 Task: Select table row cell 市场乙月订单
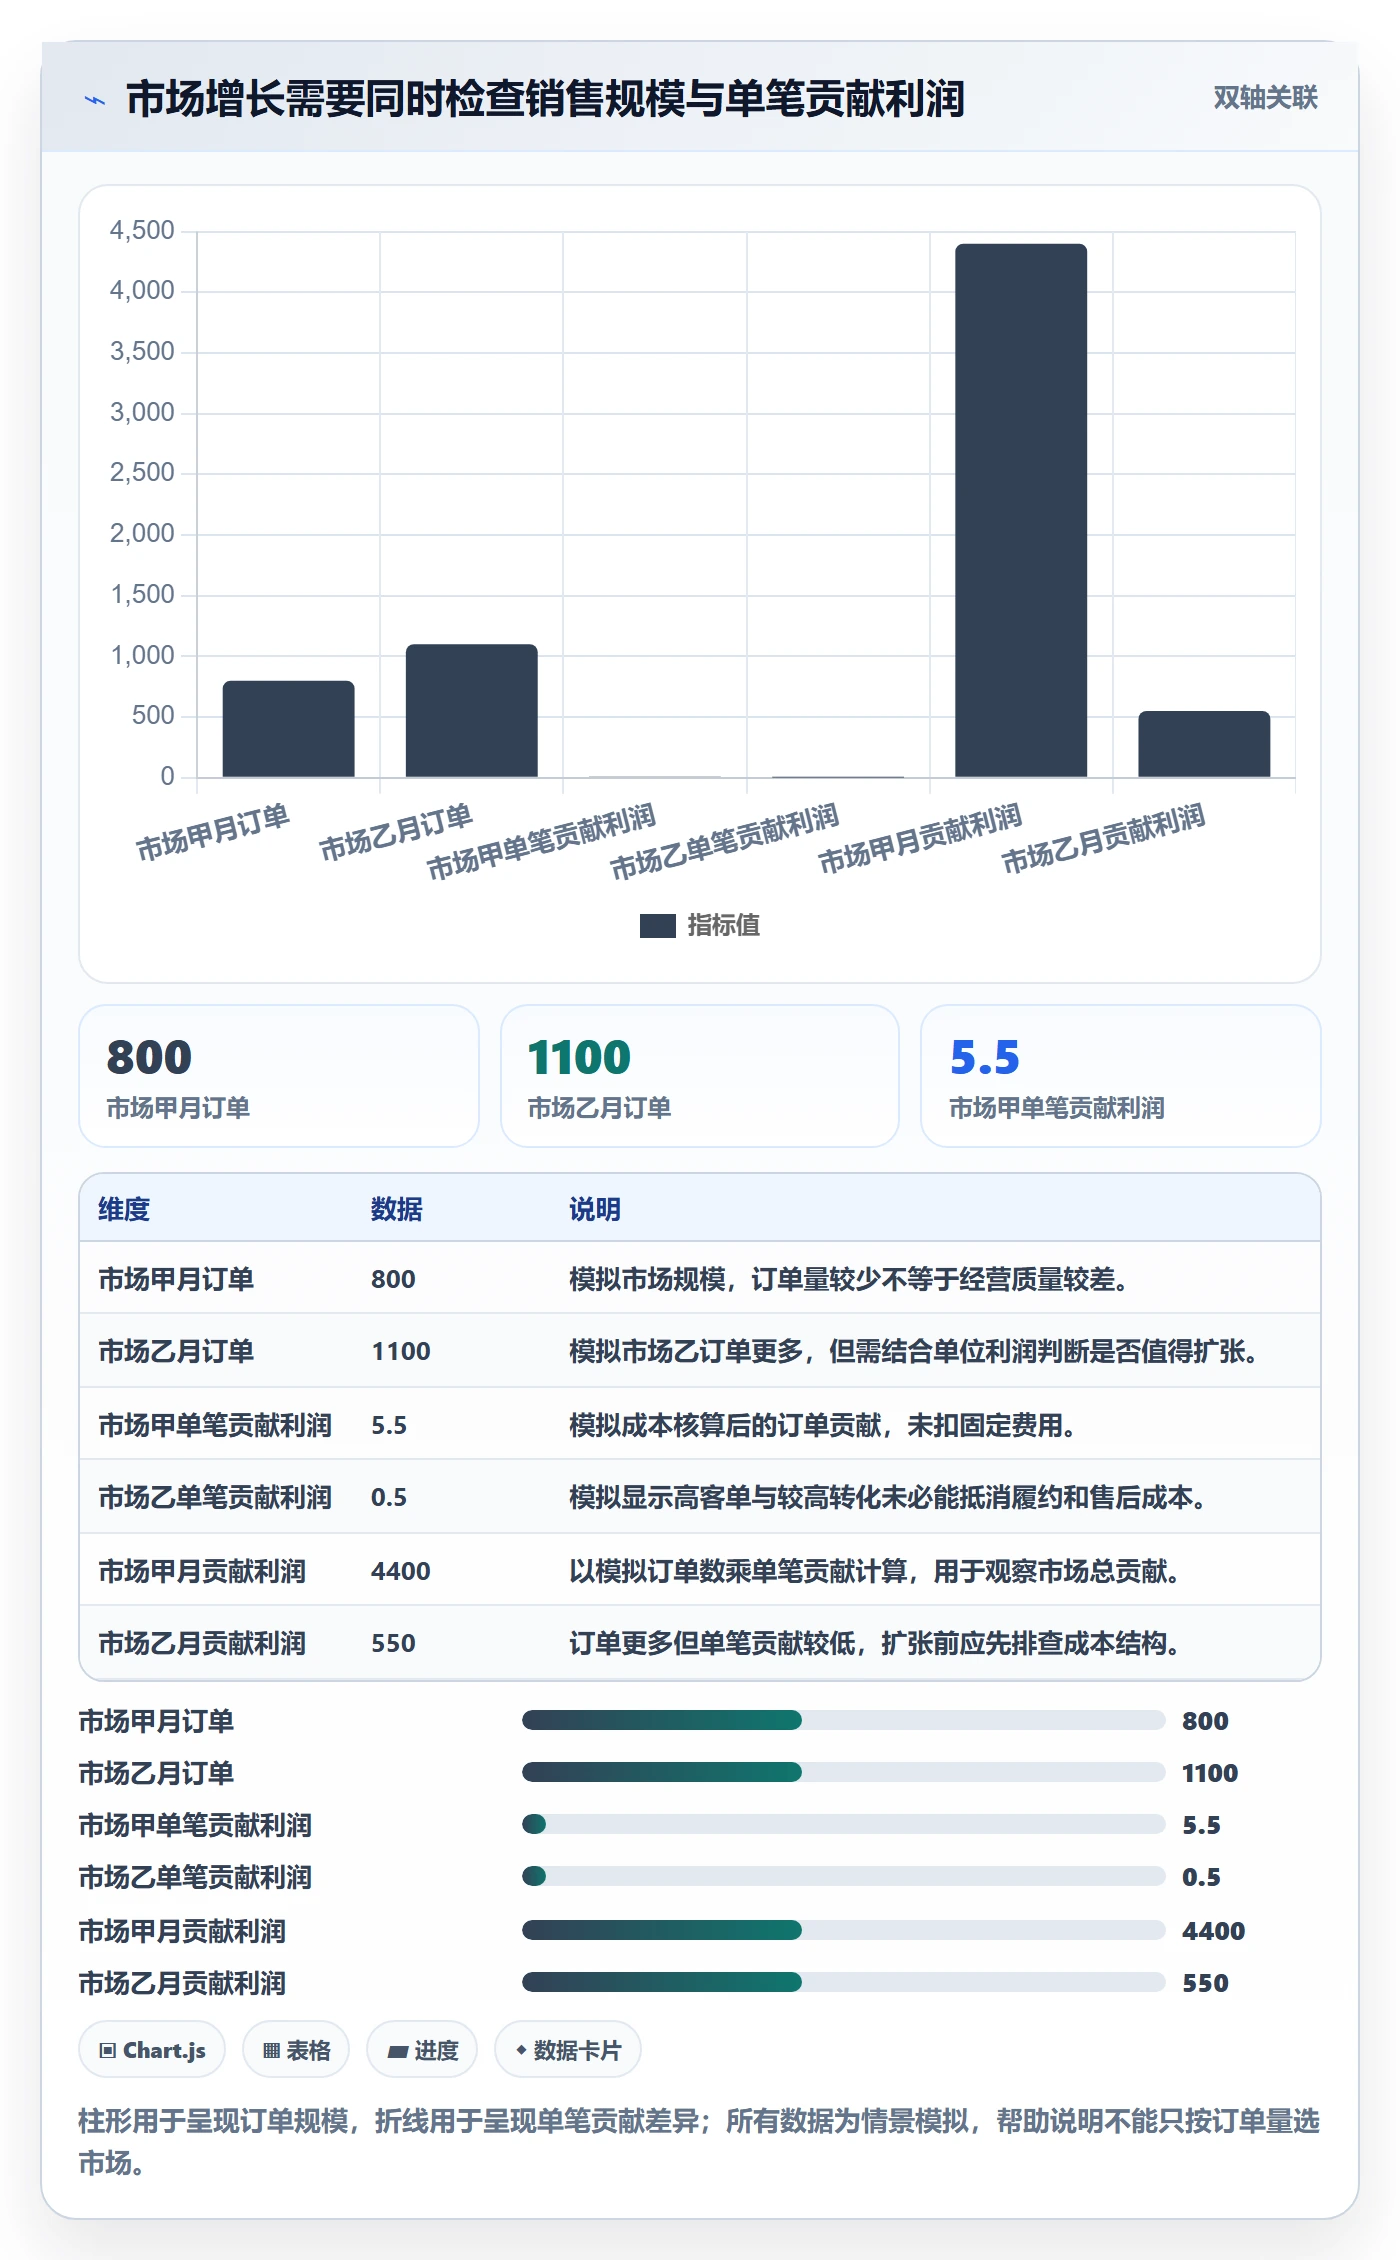(176, 1351)
